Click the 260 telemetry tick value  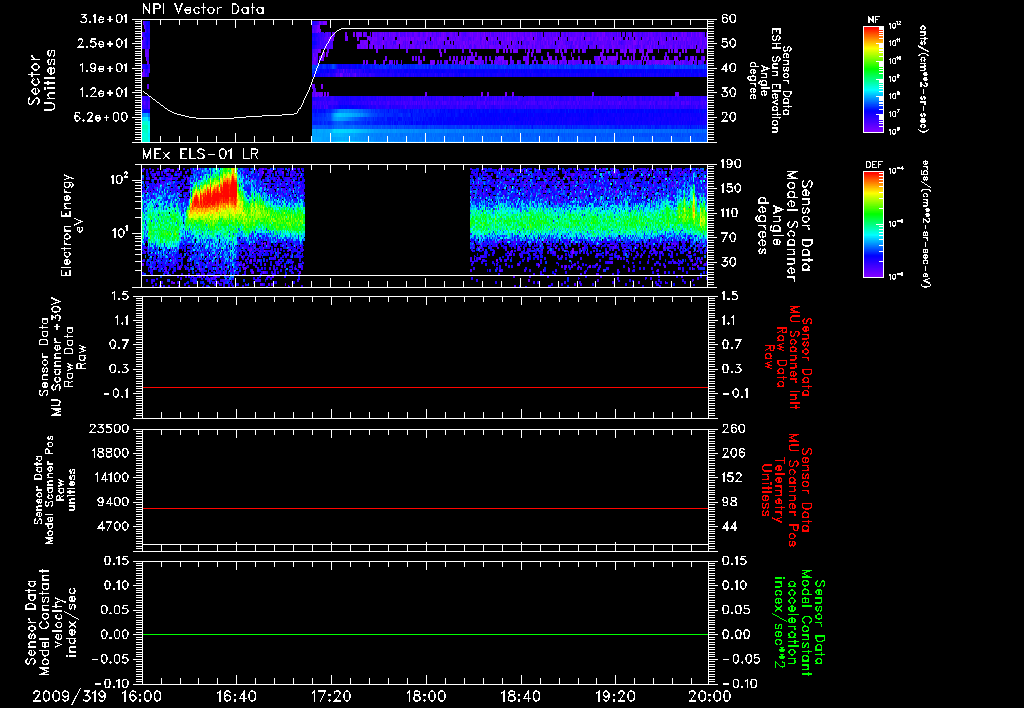733,428
